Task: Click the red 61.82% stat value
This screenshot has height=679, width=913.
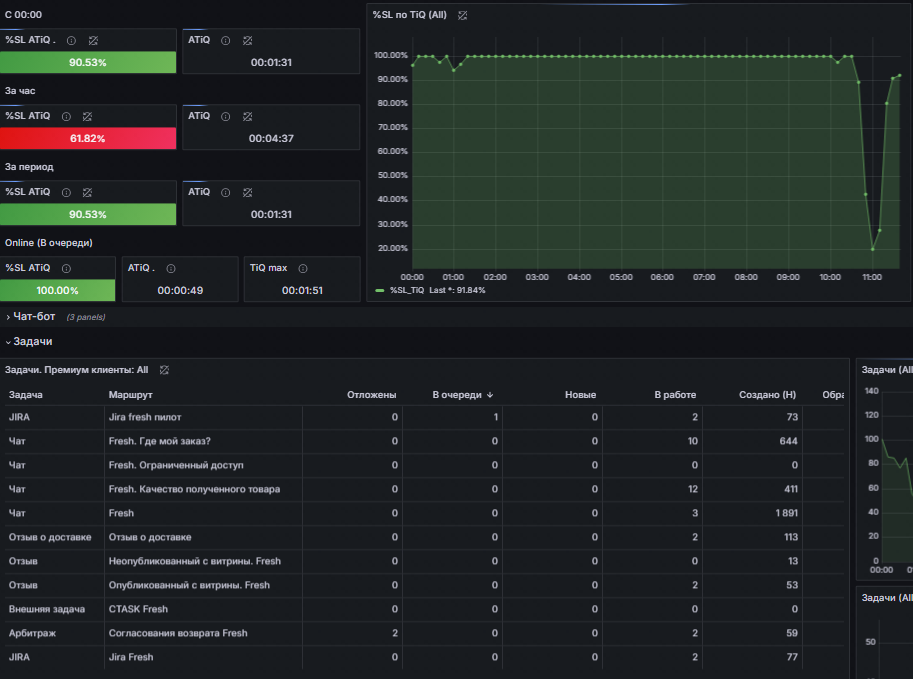Action: click(88, 138)
